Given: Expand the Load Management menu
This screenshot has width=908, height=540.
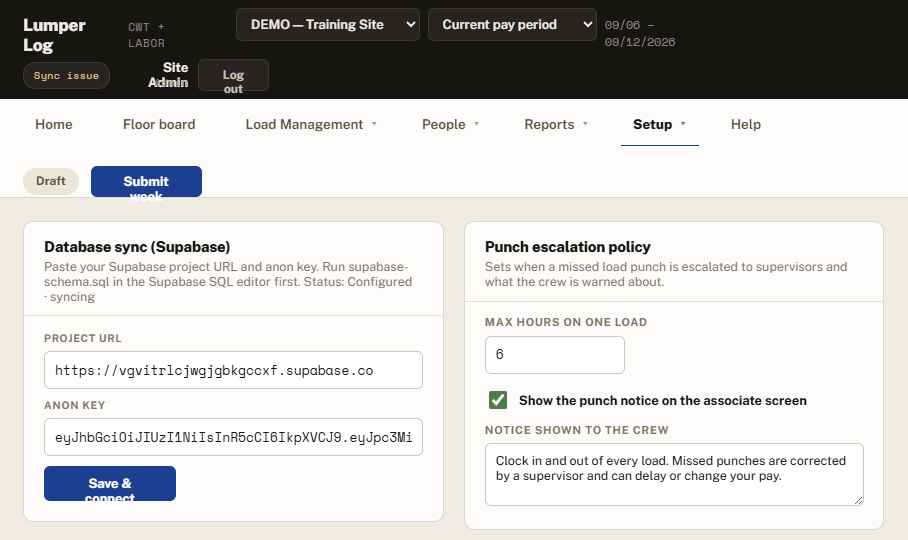Looking at the screenshot, I should [x=310, y=124].
